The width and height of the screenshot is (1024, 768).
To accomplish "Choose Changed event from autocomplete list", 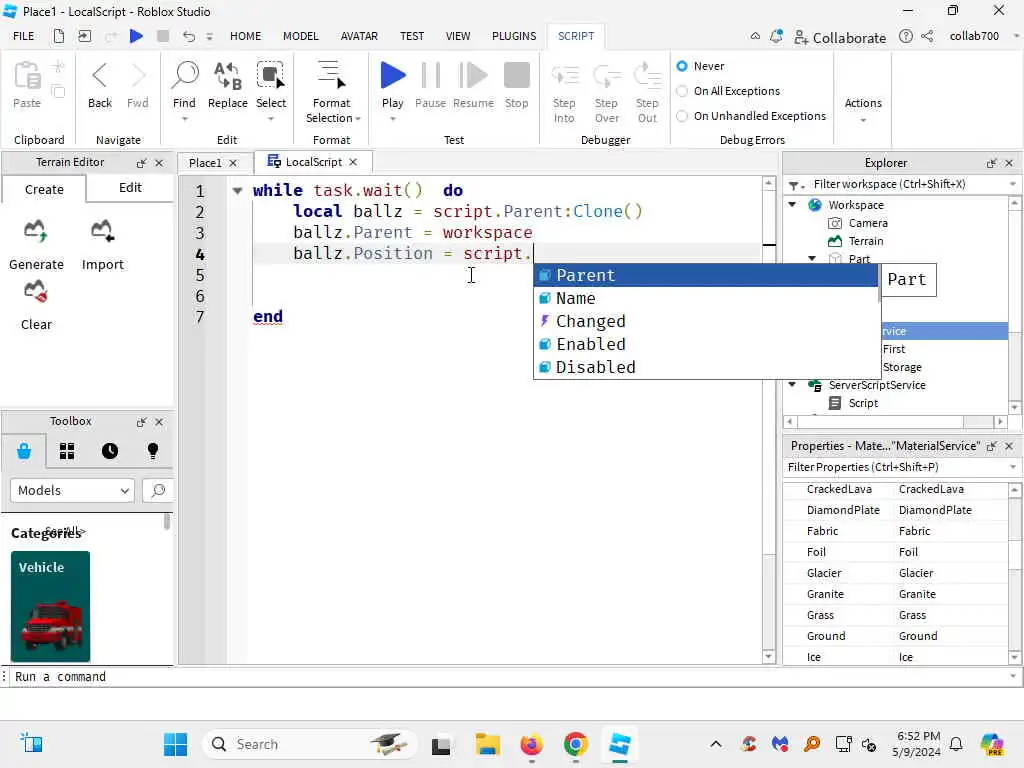I will pos(706,321).
